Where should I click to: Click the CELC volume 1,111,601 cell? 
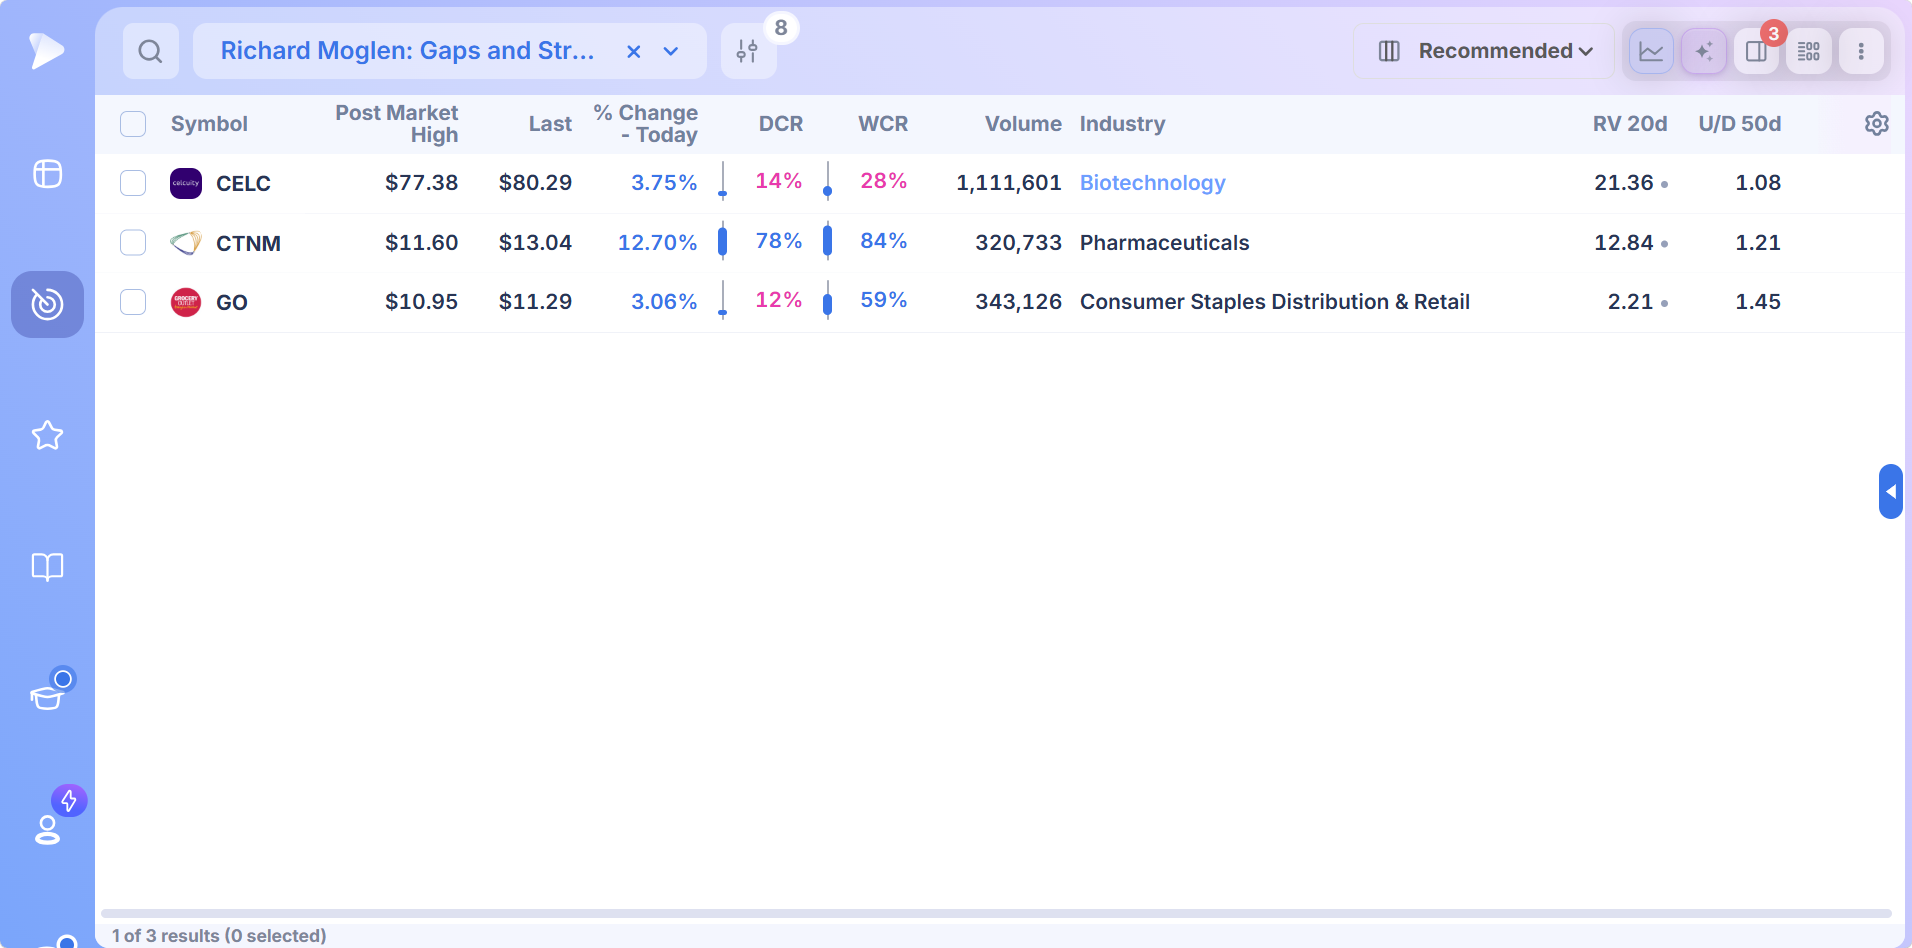click(x=1008, y=183)
